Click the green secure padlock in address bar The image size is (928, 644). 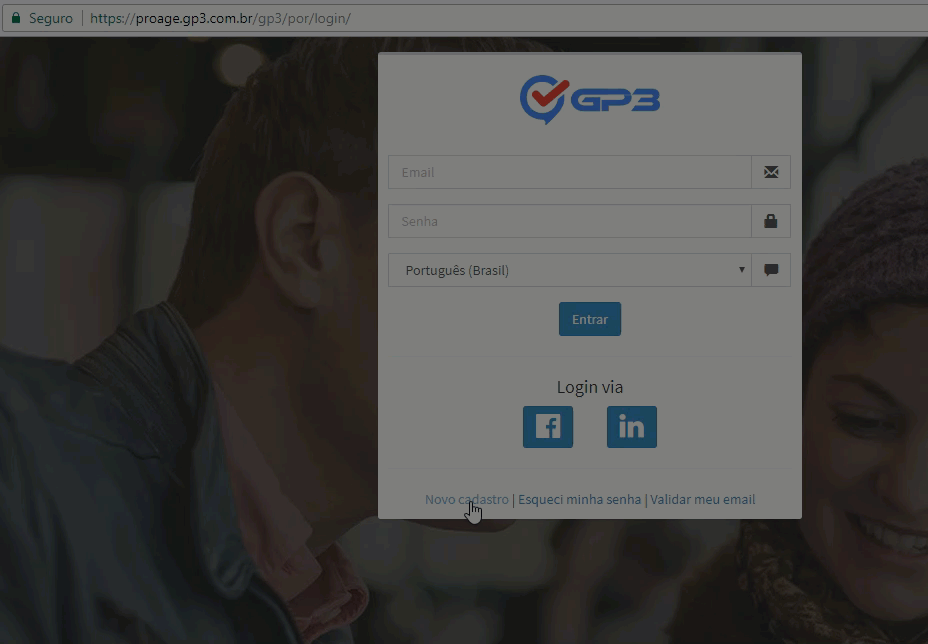(16, 18)
